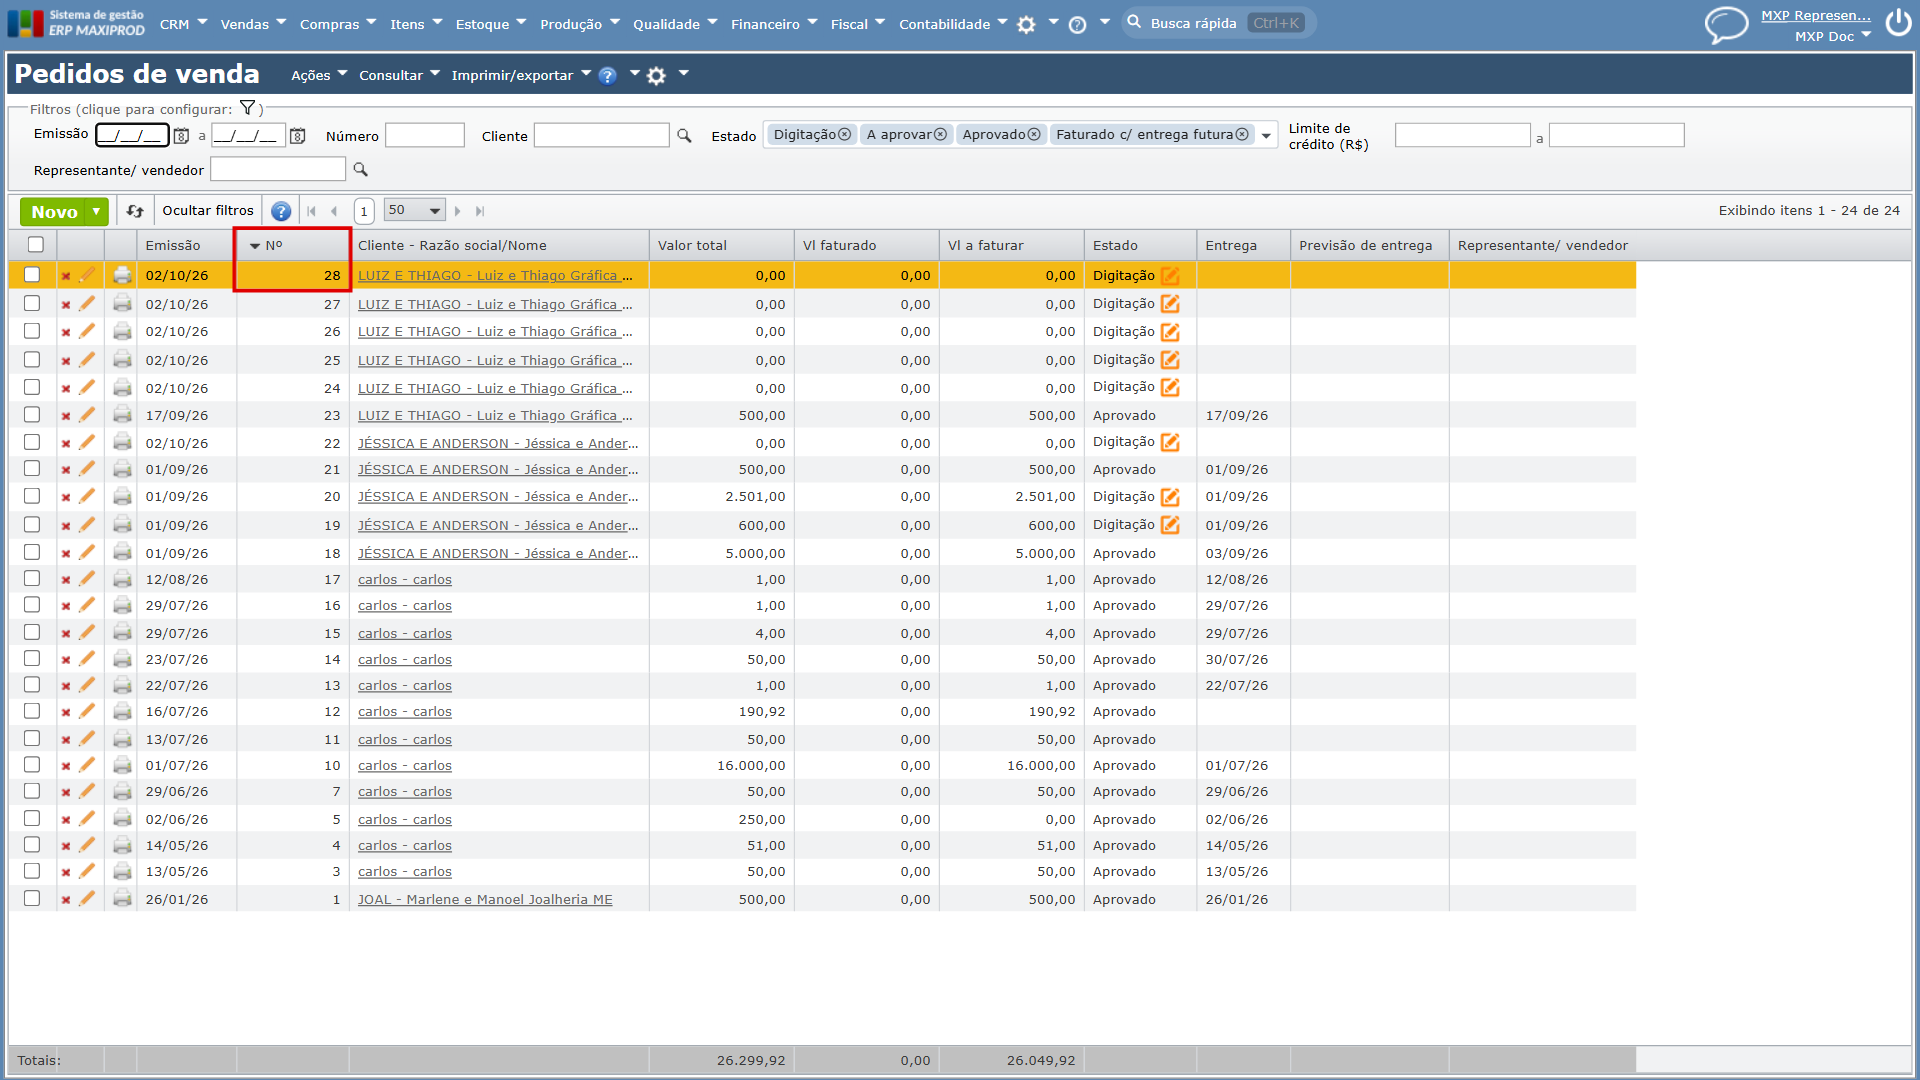Open the first Emissão calendar picker
Viewport: 1920px width, 1080px height.
pyautogui.click(x=181, y=136)
